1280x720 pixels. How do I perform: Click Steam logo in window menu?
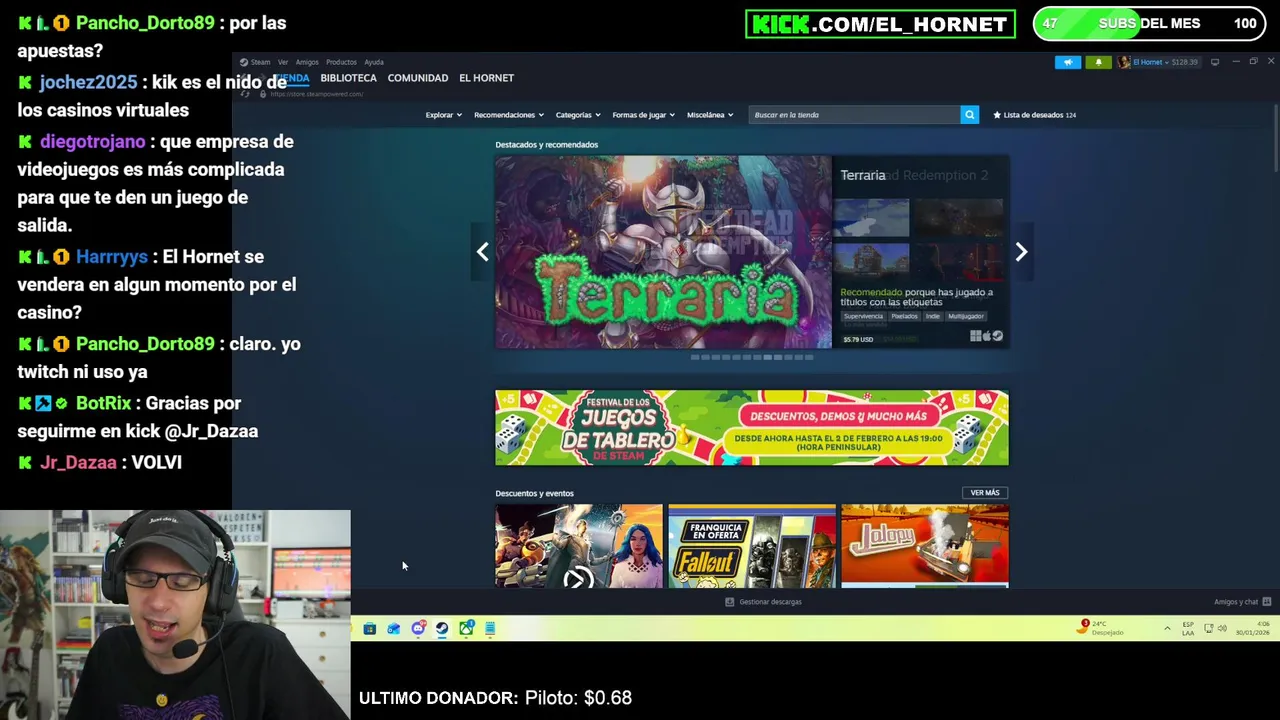click(x=243, y=62)
